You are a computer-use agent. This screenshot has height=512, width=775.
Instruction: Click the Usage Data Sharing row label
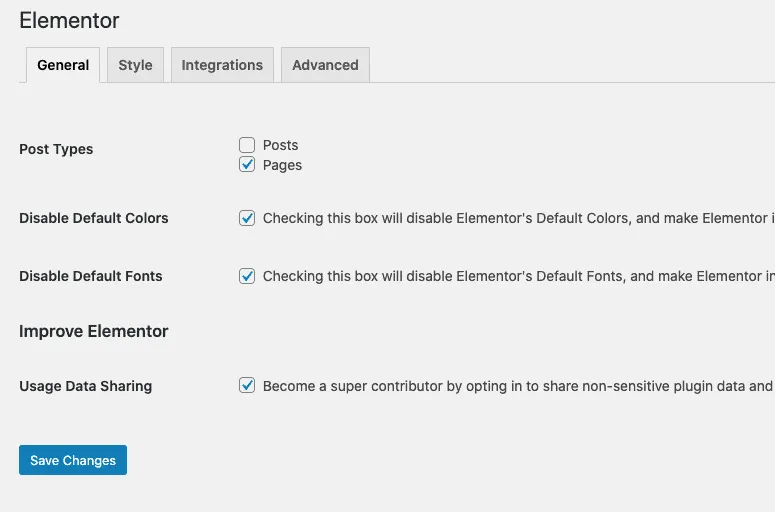86,386
